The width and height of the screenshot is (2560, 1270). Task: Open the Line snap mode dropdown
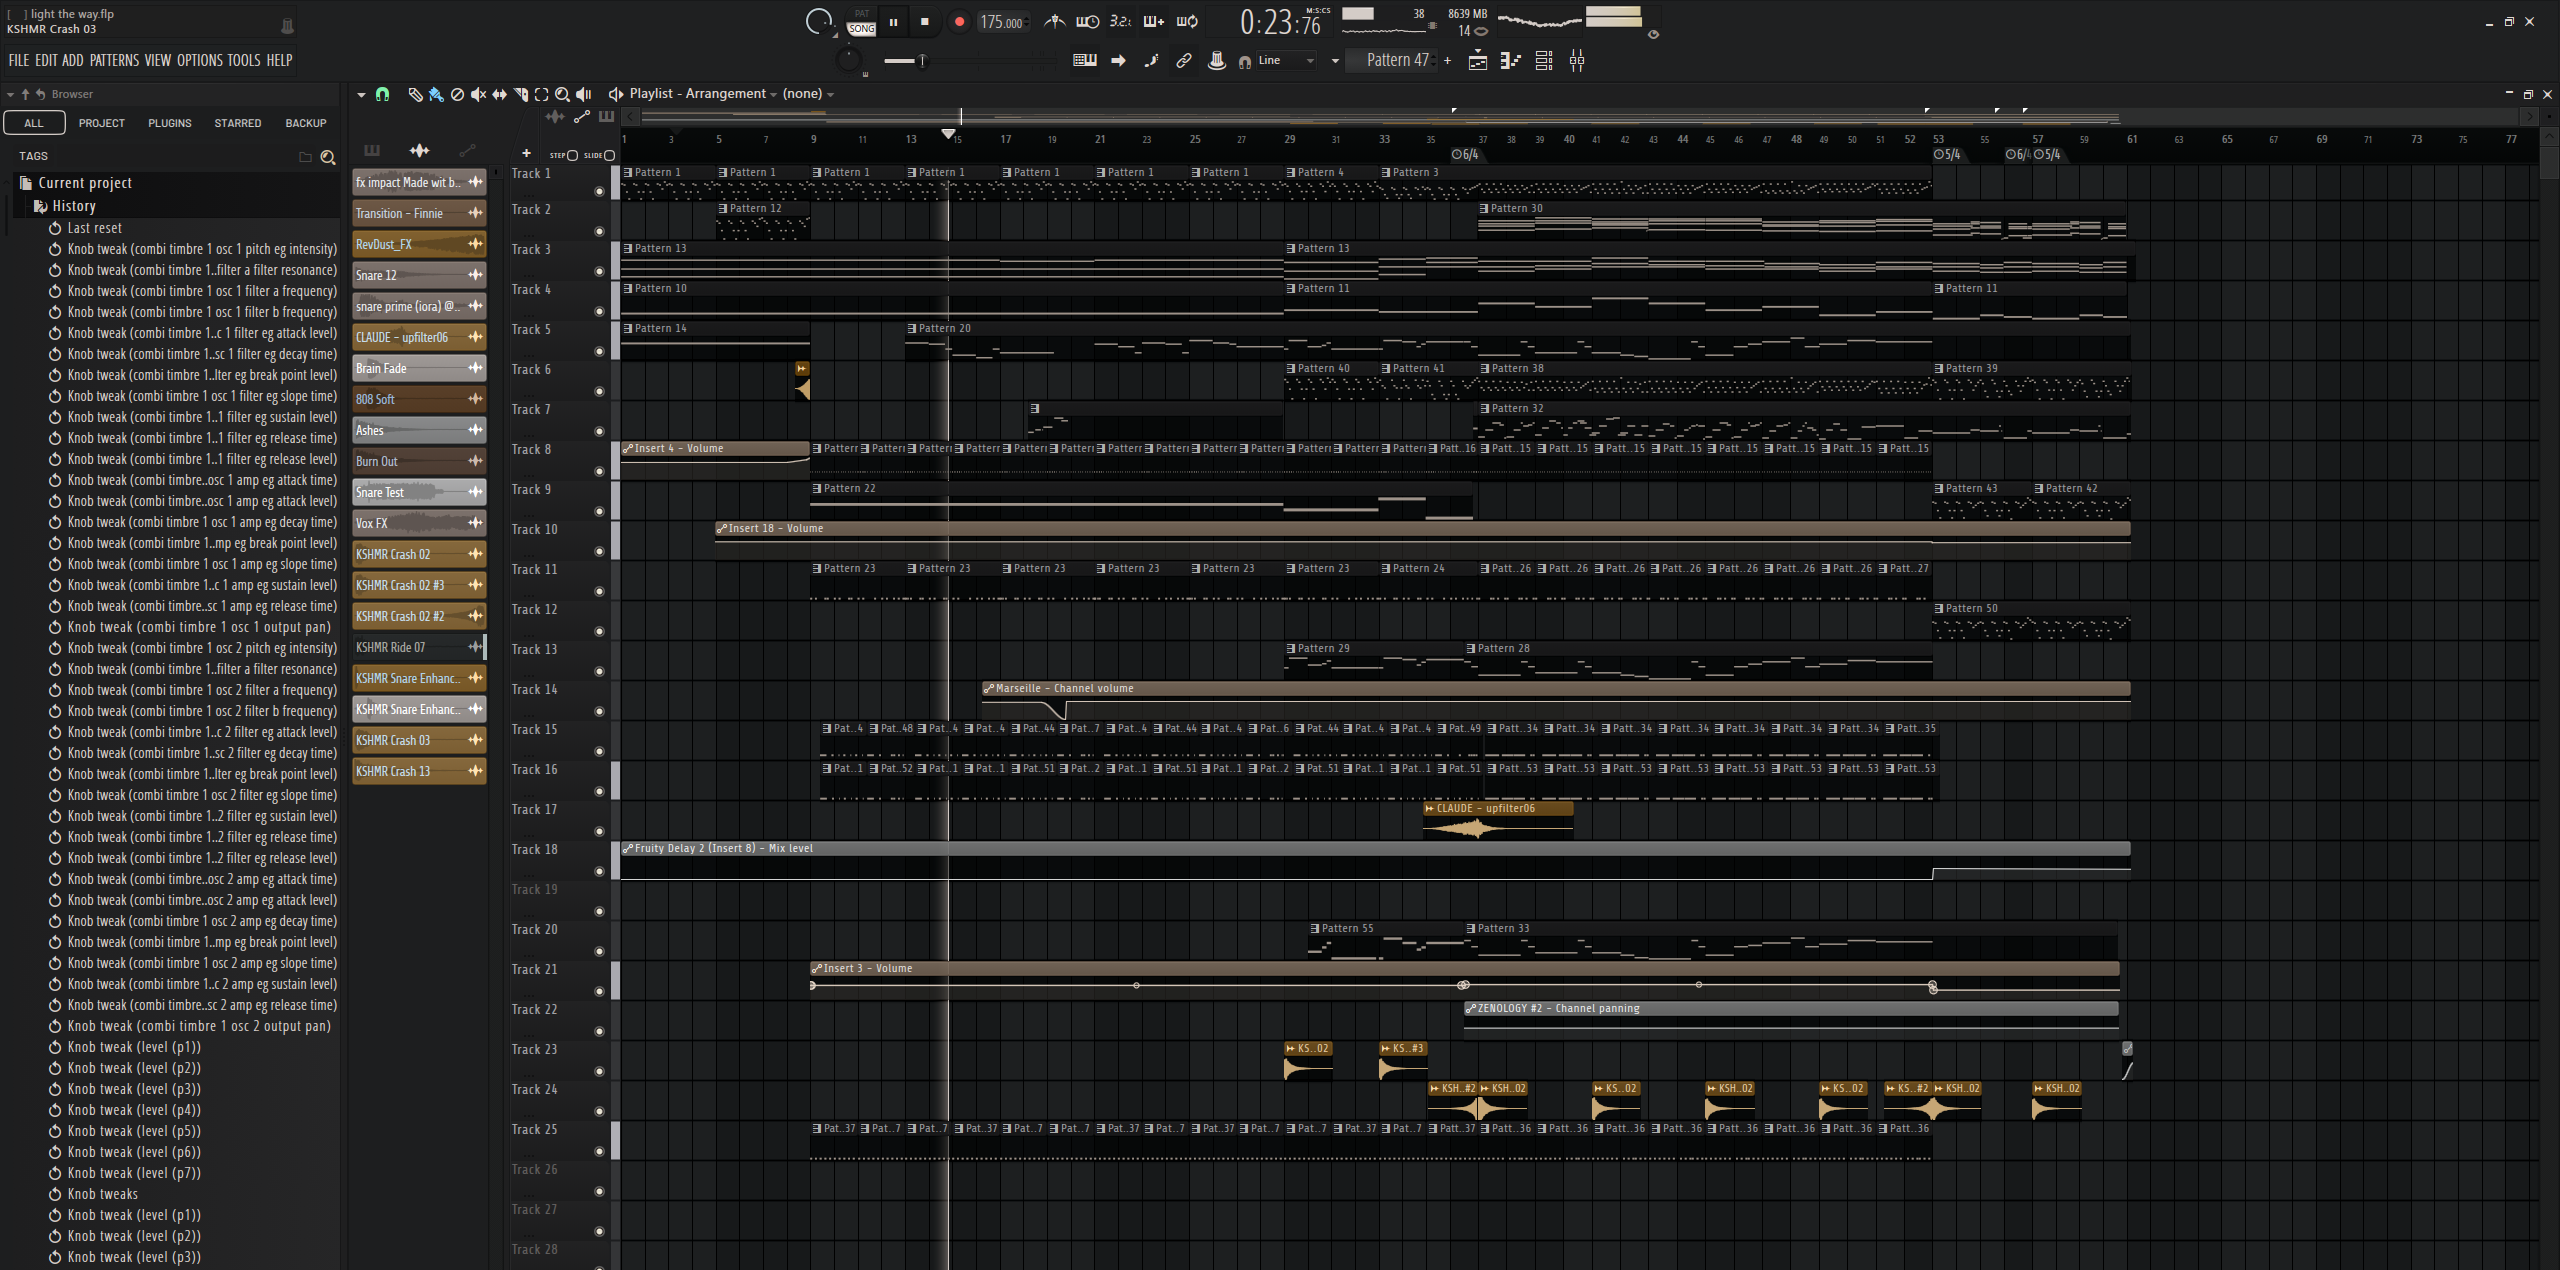click(x=1285, y=61)
